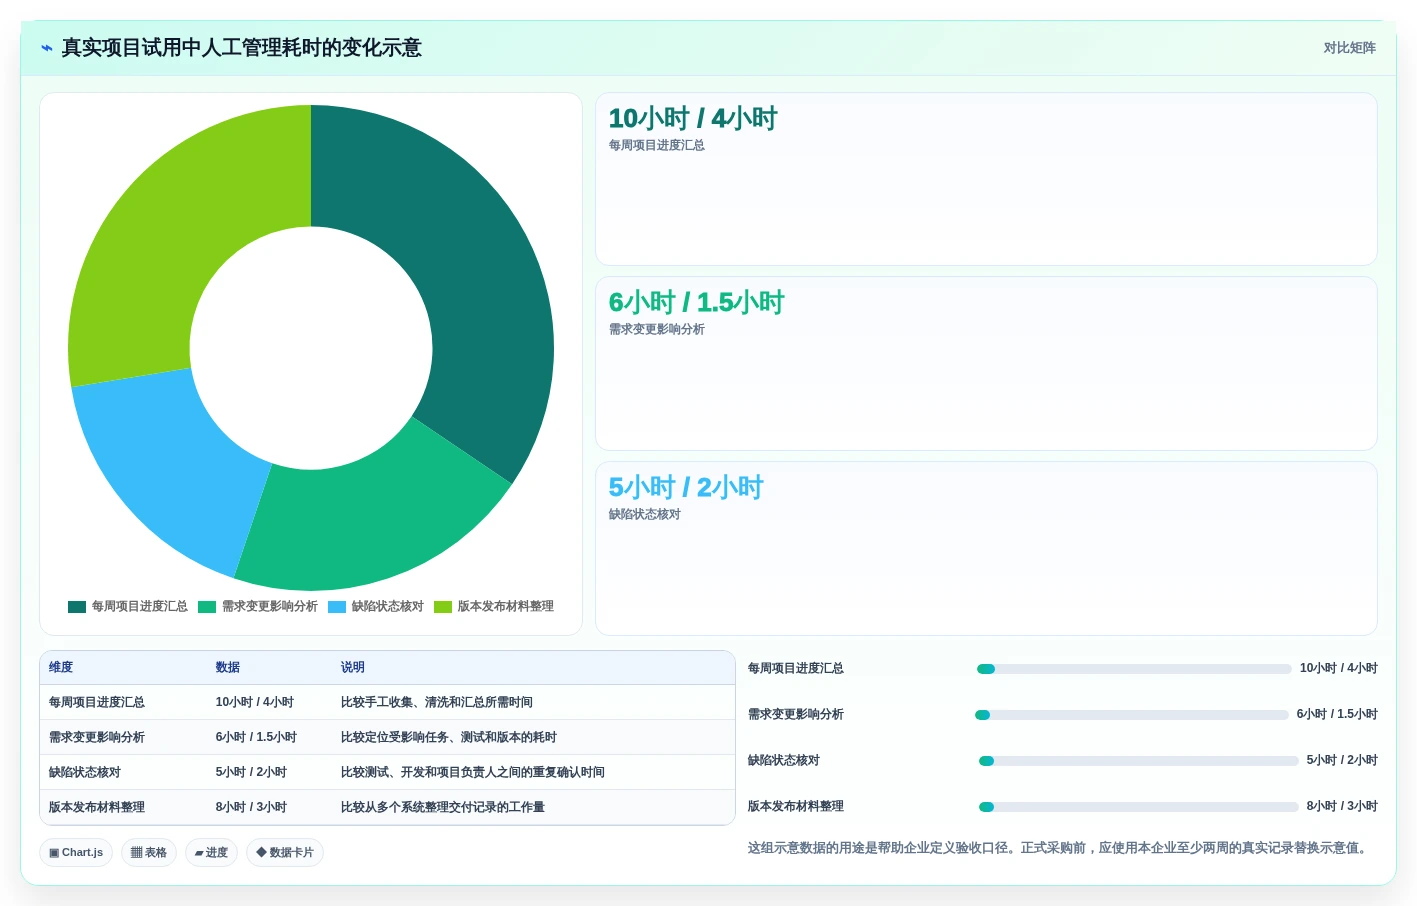Screen dimensions: 1417x906
Task: Click description 比较从多个系统整理交付记录的工作量
Action: 443,808
